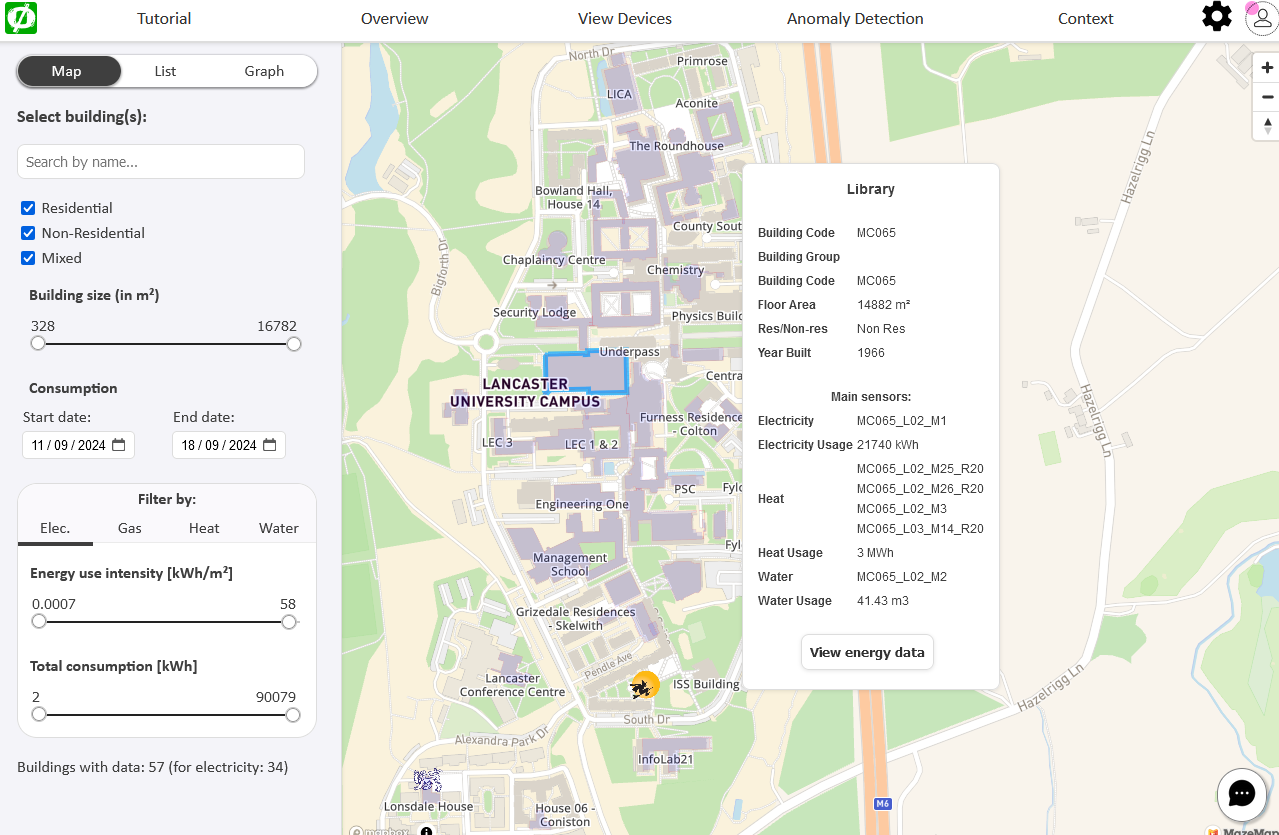
Task: Click the Engineering One map label
Action: (582, 504)
